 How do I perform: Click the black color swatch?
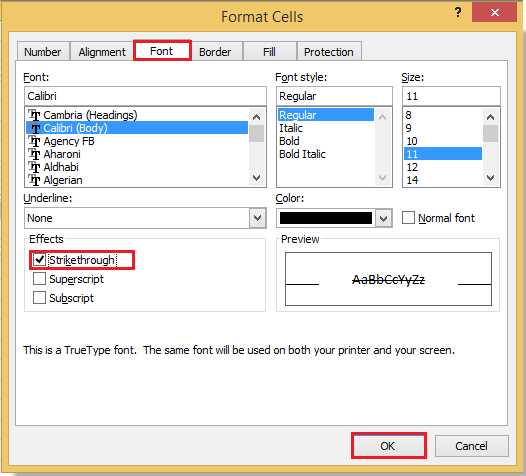[326, 218]
